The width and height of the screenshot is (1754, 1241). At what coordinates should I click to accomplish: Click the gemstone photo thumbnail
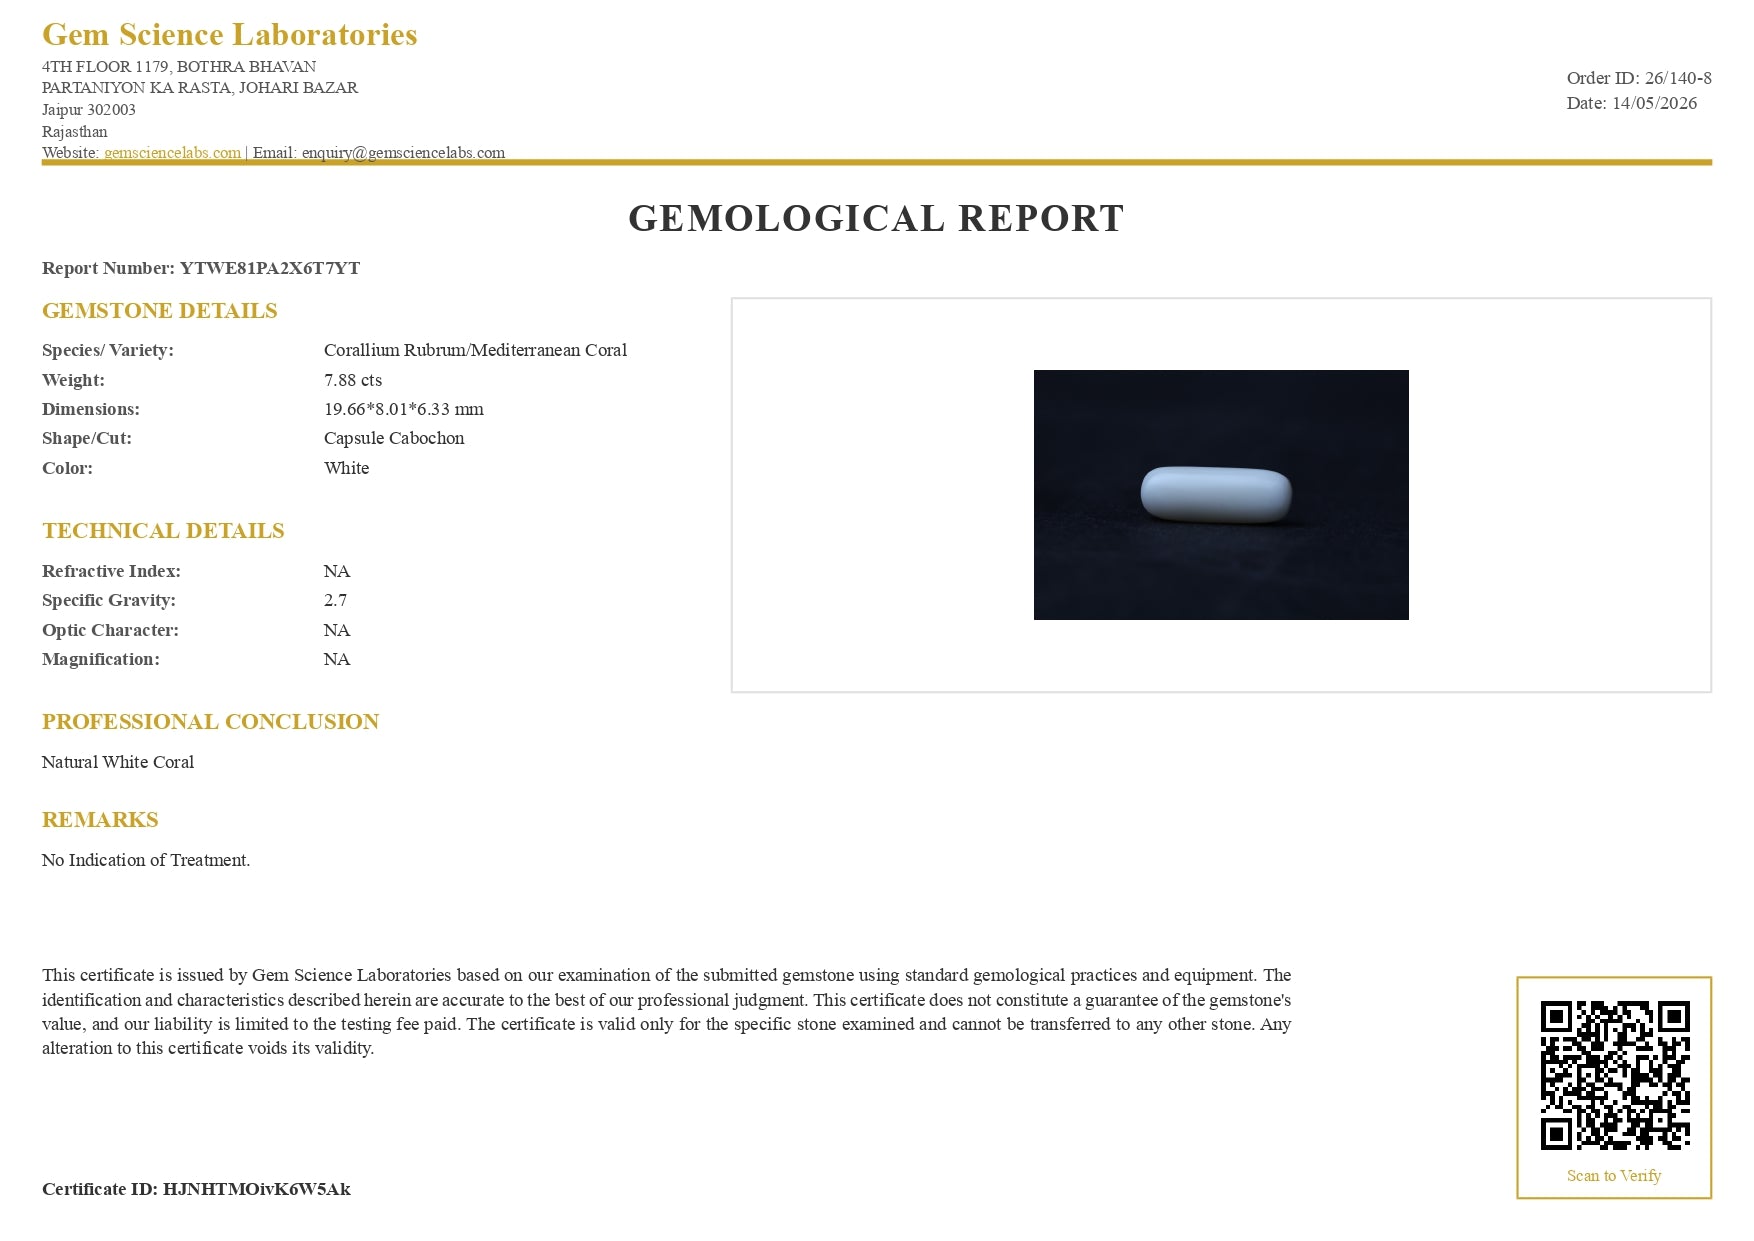point(1221,495)
